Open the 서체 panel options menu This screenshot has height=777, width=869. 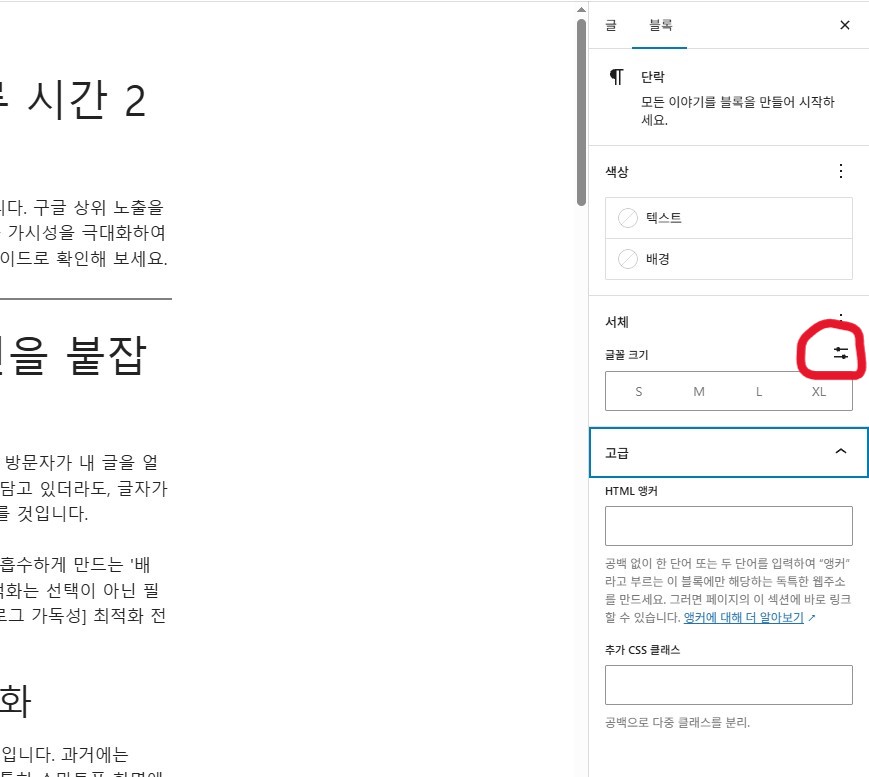[x=841, y=318]
